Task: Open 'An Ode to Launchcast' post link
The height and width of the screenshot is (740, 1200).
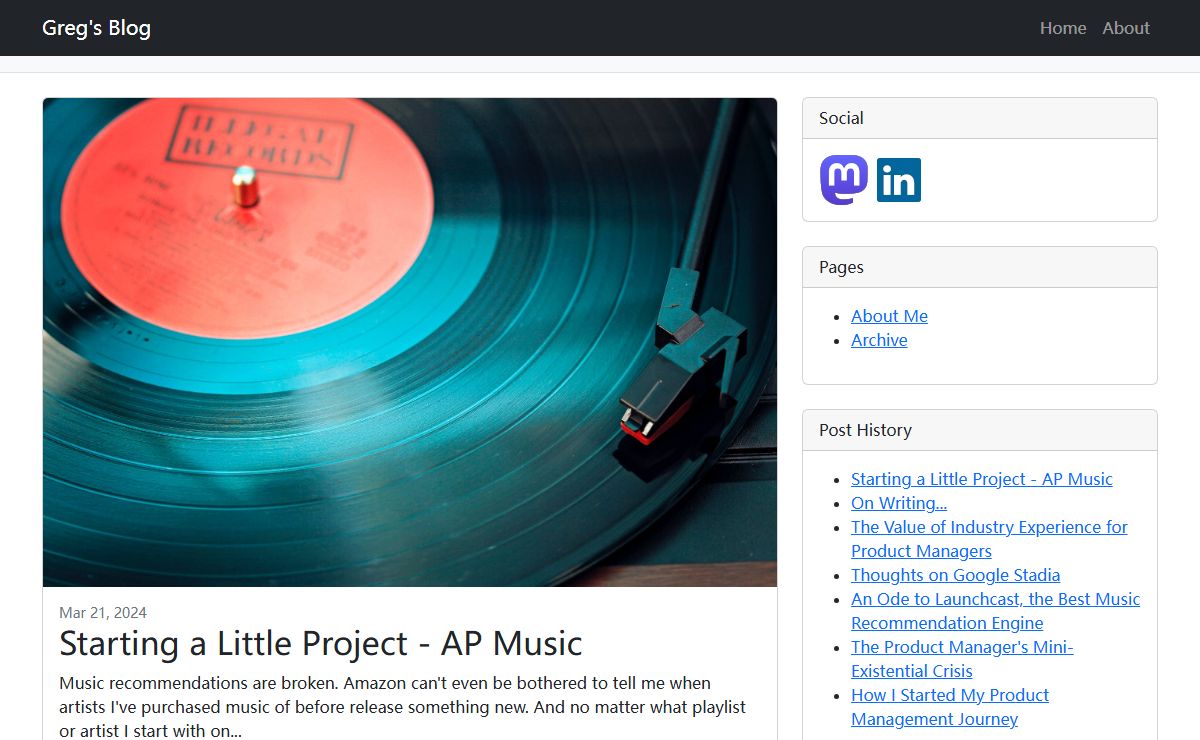Action: [995, 611]
